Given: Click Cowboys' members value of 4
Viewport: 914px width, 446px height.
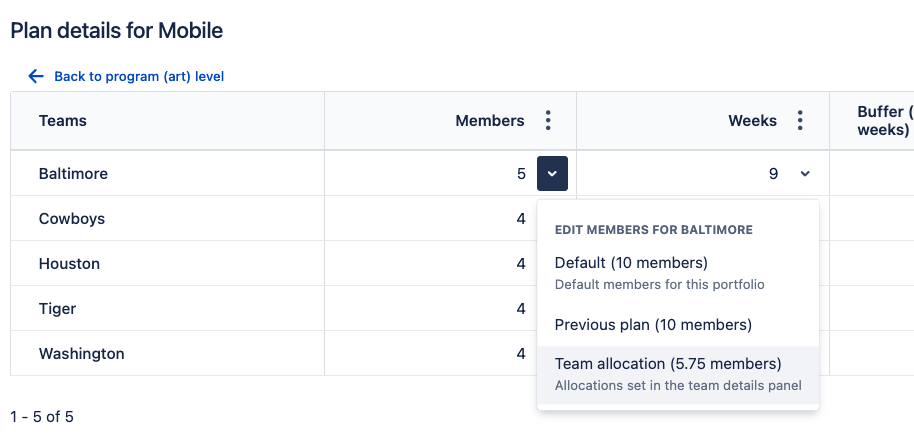Looking at the screenshot, I should click(521, 219).
